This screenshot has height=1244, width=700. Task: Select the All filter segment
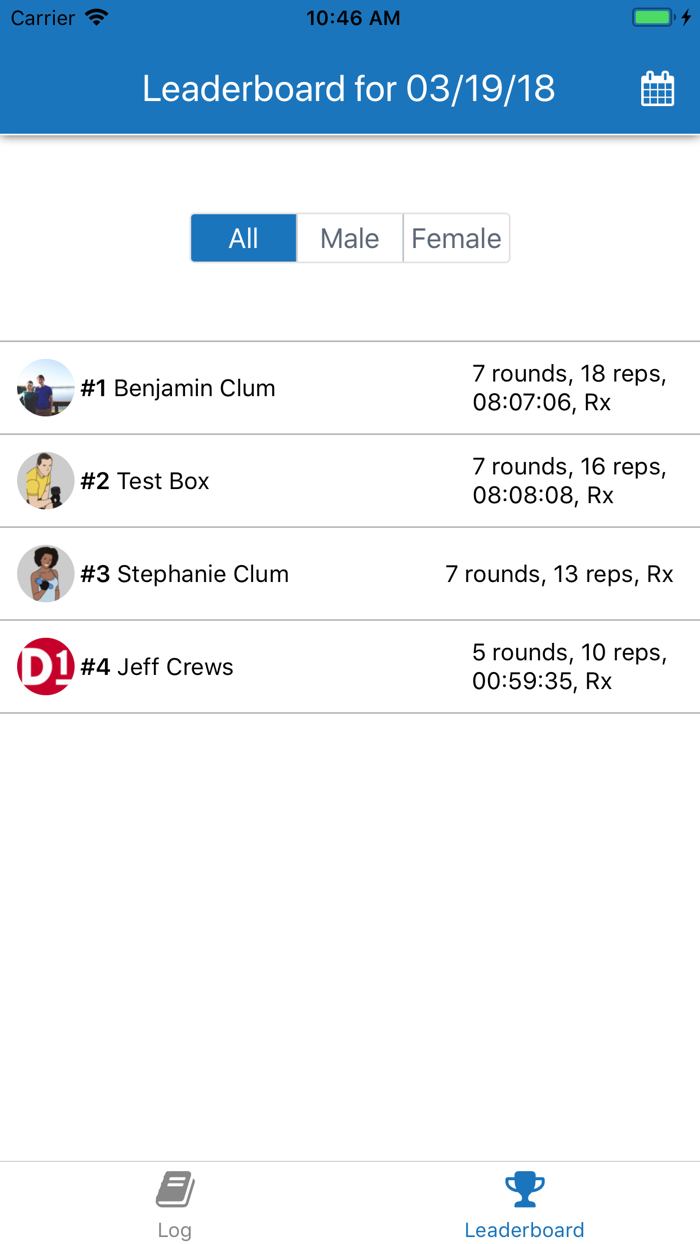243,238
